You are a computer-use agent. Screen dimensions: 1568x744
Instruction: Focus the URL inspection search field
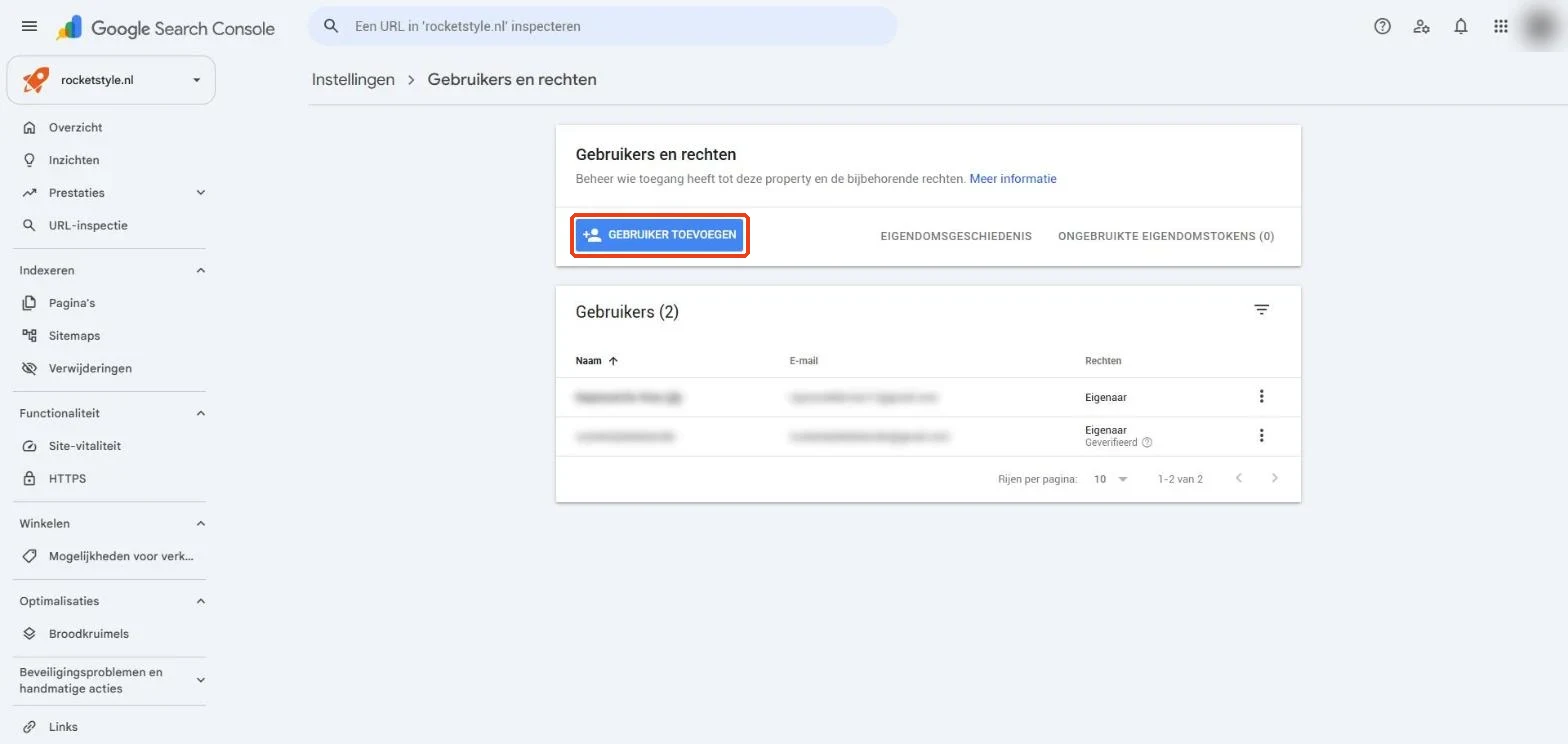(603, 26)
